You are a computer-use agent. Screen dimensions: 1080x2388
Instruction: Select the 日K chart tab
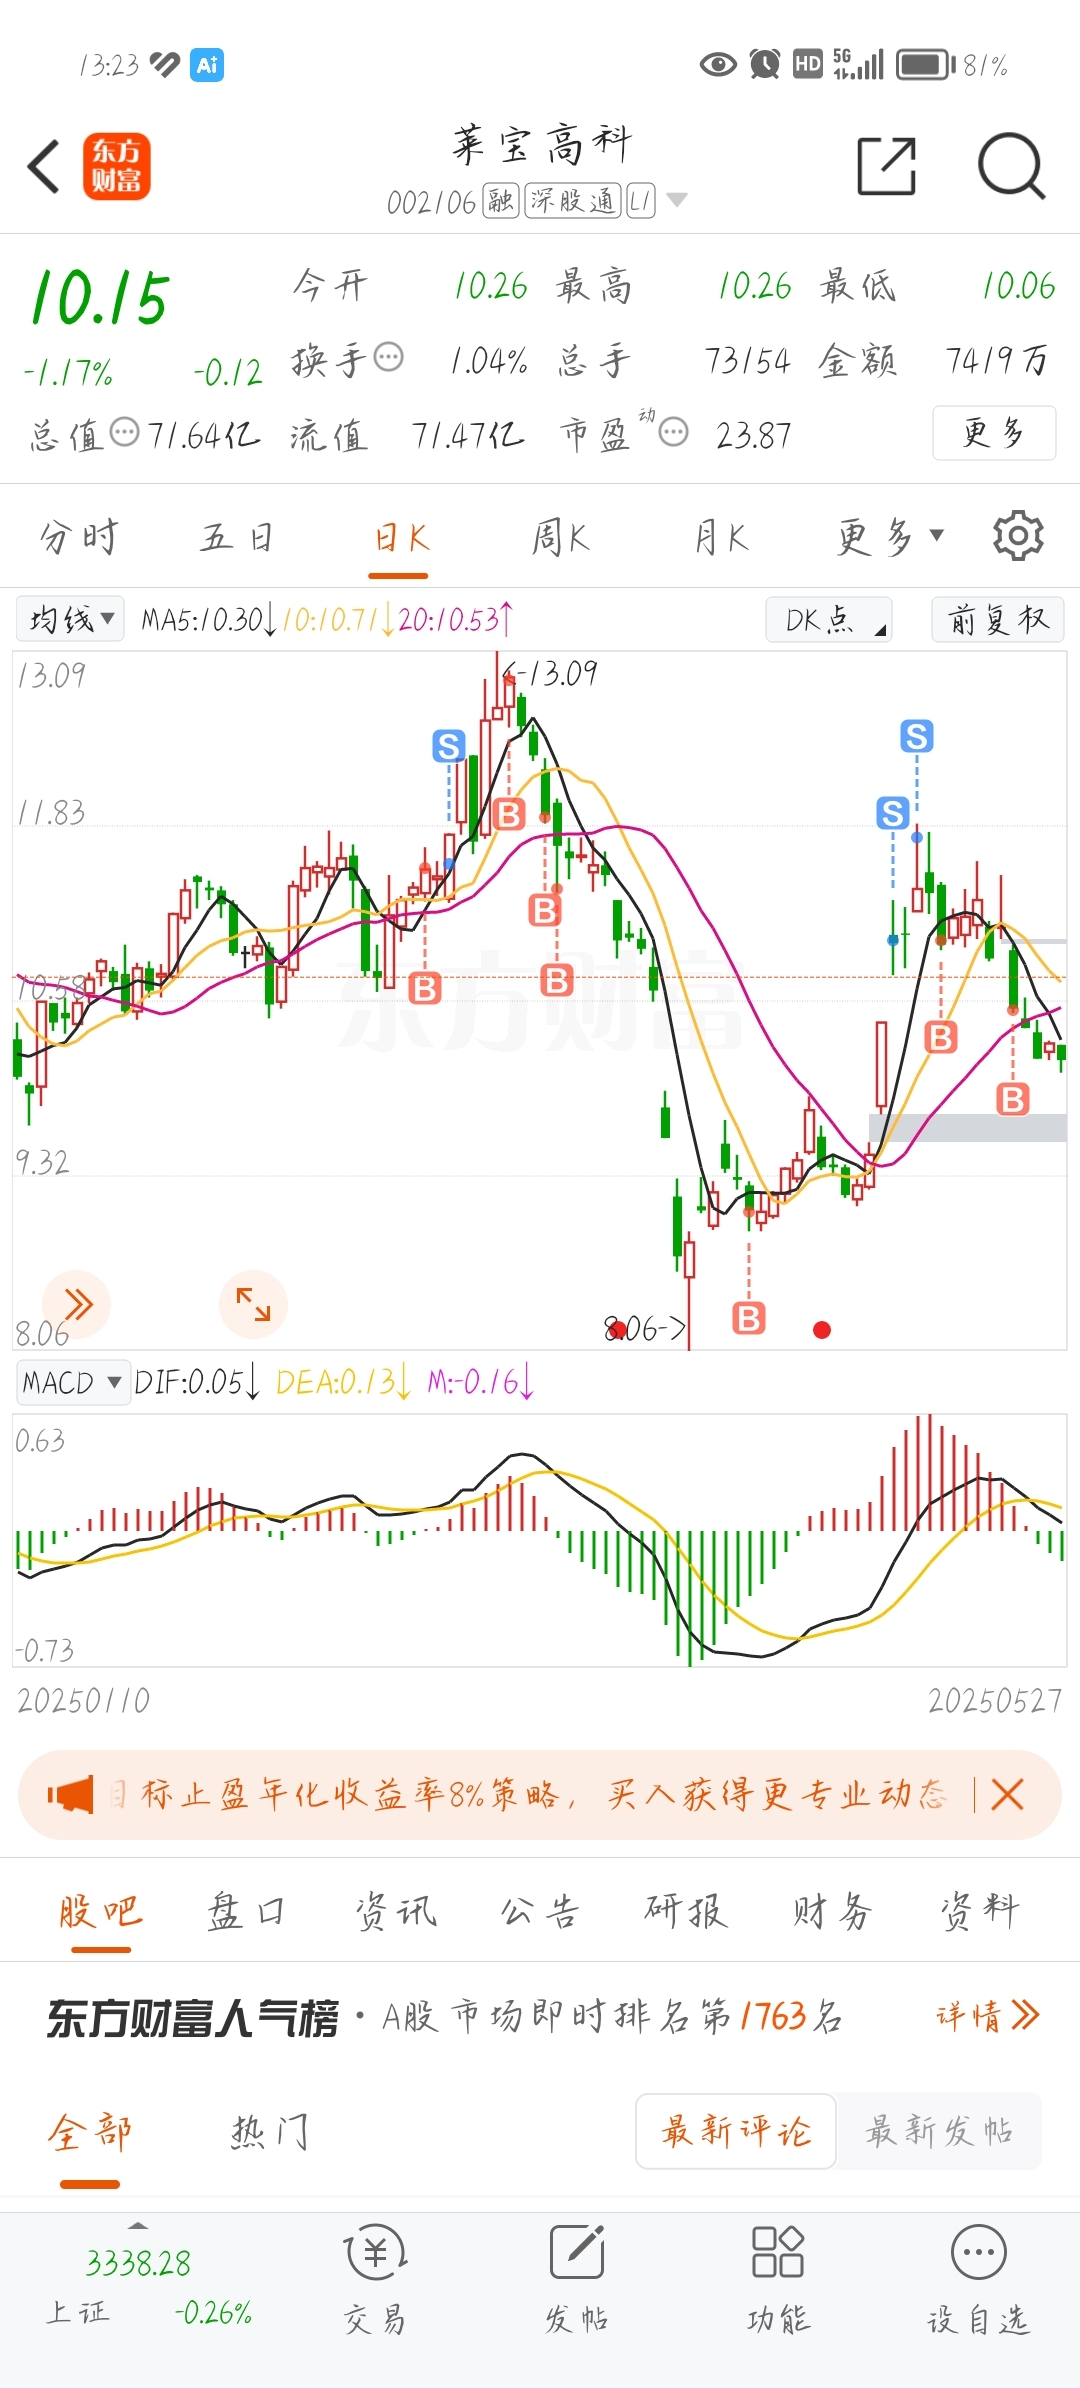tap(400, 537)
